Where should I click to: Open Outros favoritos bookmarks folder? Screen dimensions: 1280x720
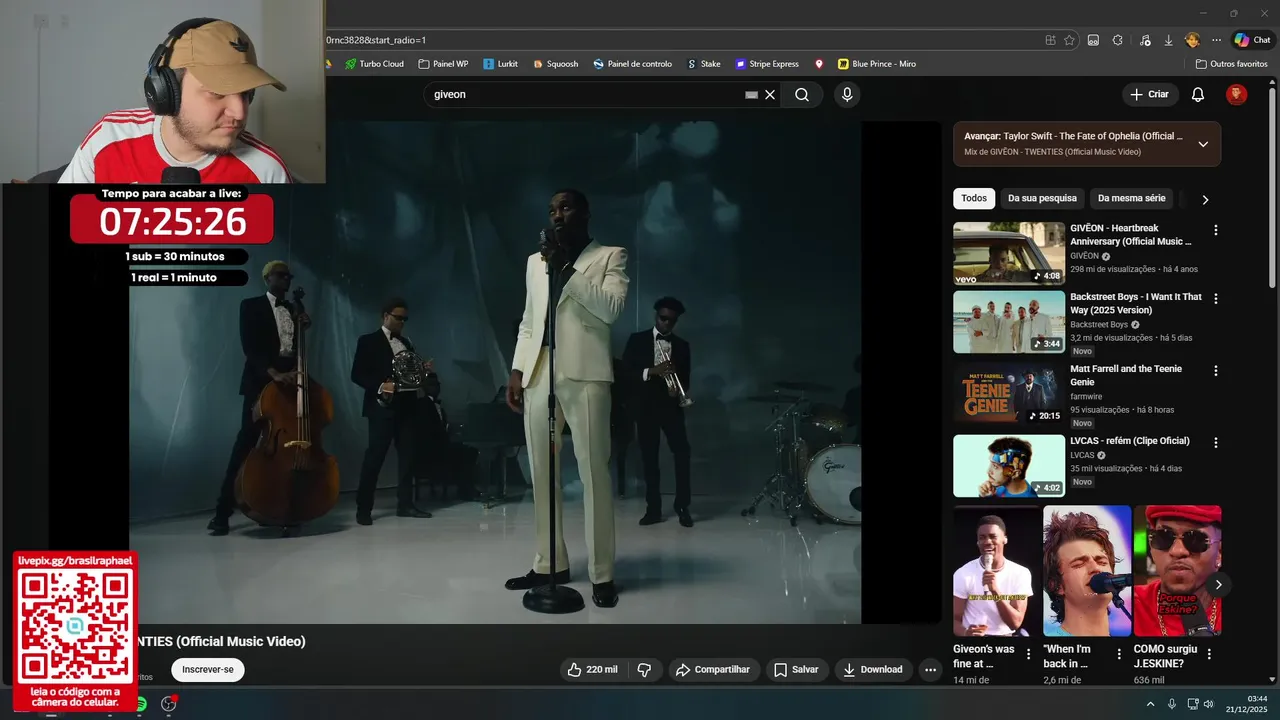[x=1232, y=64]
